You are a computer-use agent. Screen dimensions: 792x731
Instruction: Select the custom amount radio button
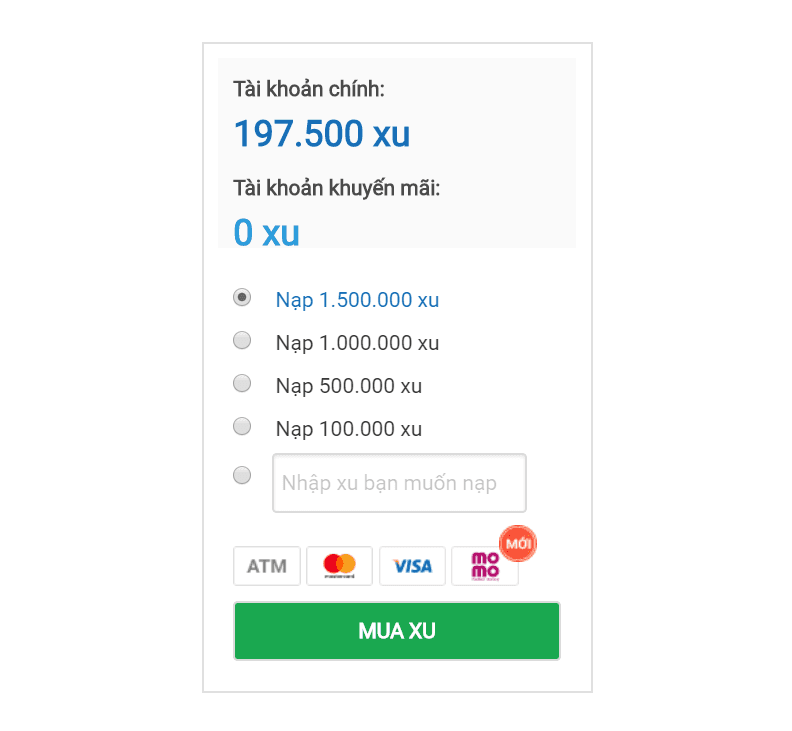pos(242,475)
